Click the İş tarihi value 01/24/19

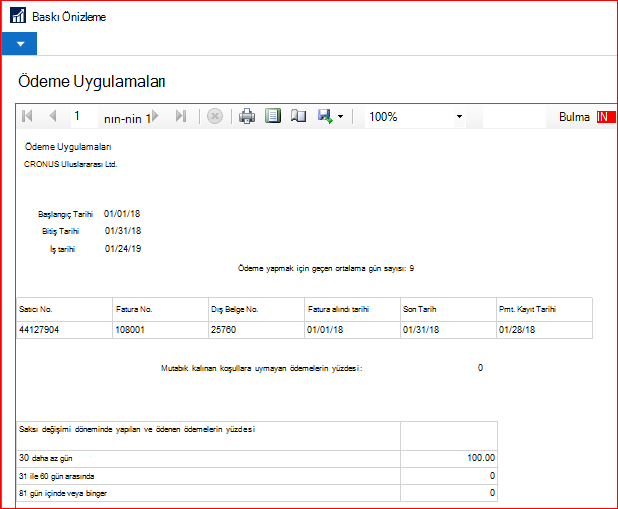click(x=123, y=249)
